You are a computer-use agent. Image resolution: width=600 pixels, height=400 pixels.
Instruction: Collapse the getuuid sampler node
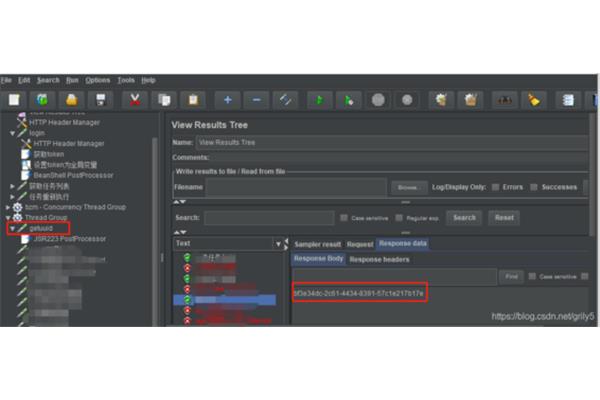click(x=12, y=229)
